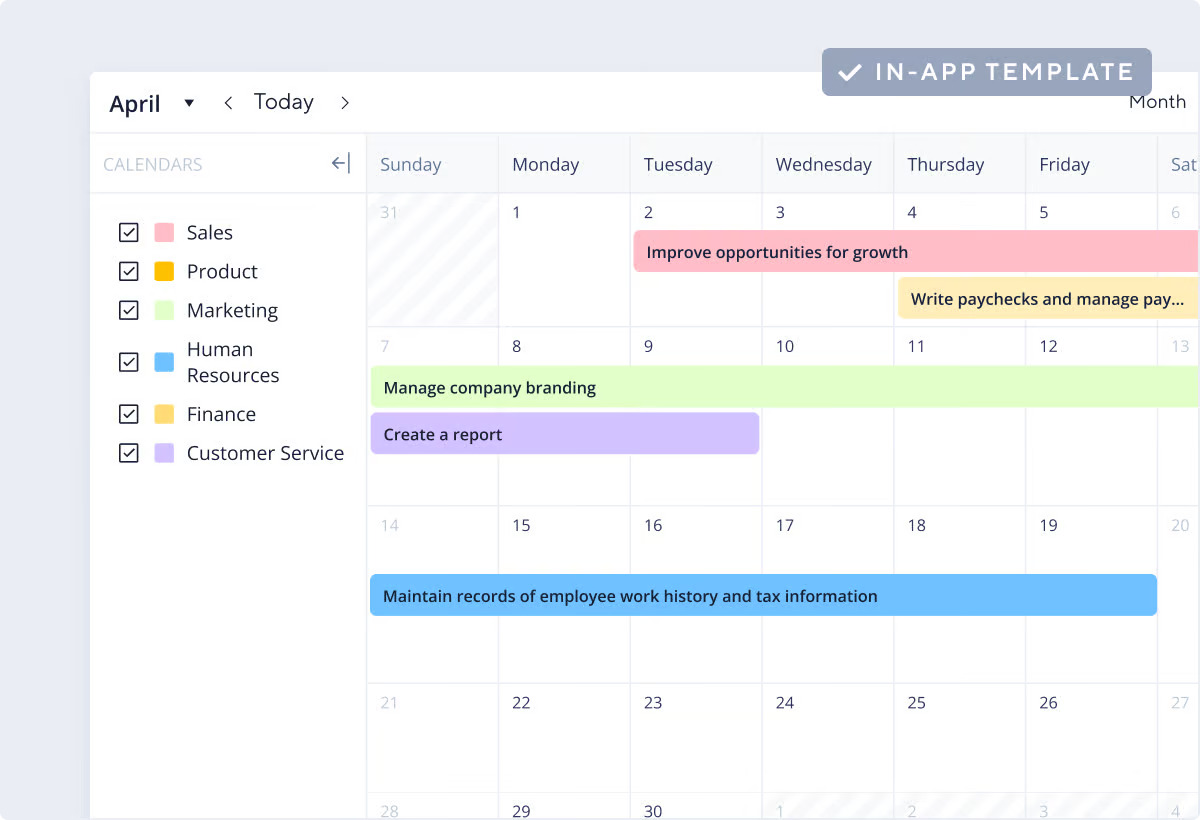Advance to the next month with the right chevron
This screenshot has height=820, width=1200.
[344, 102]
